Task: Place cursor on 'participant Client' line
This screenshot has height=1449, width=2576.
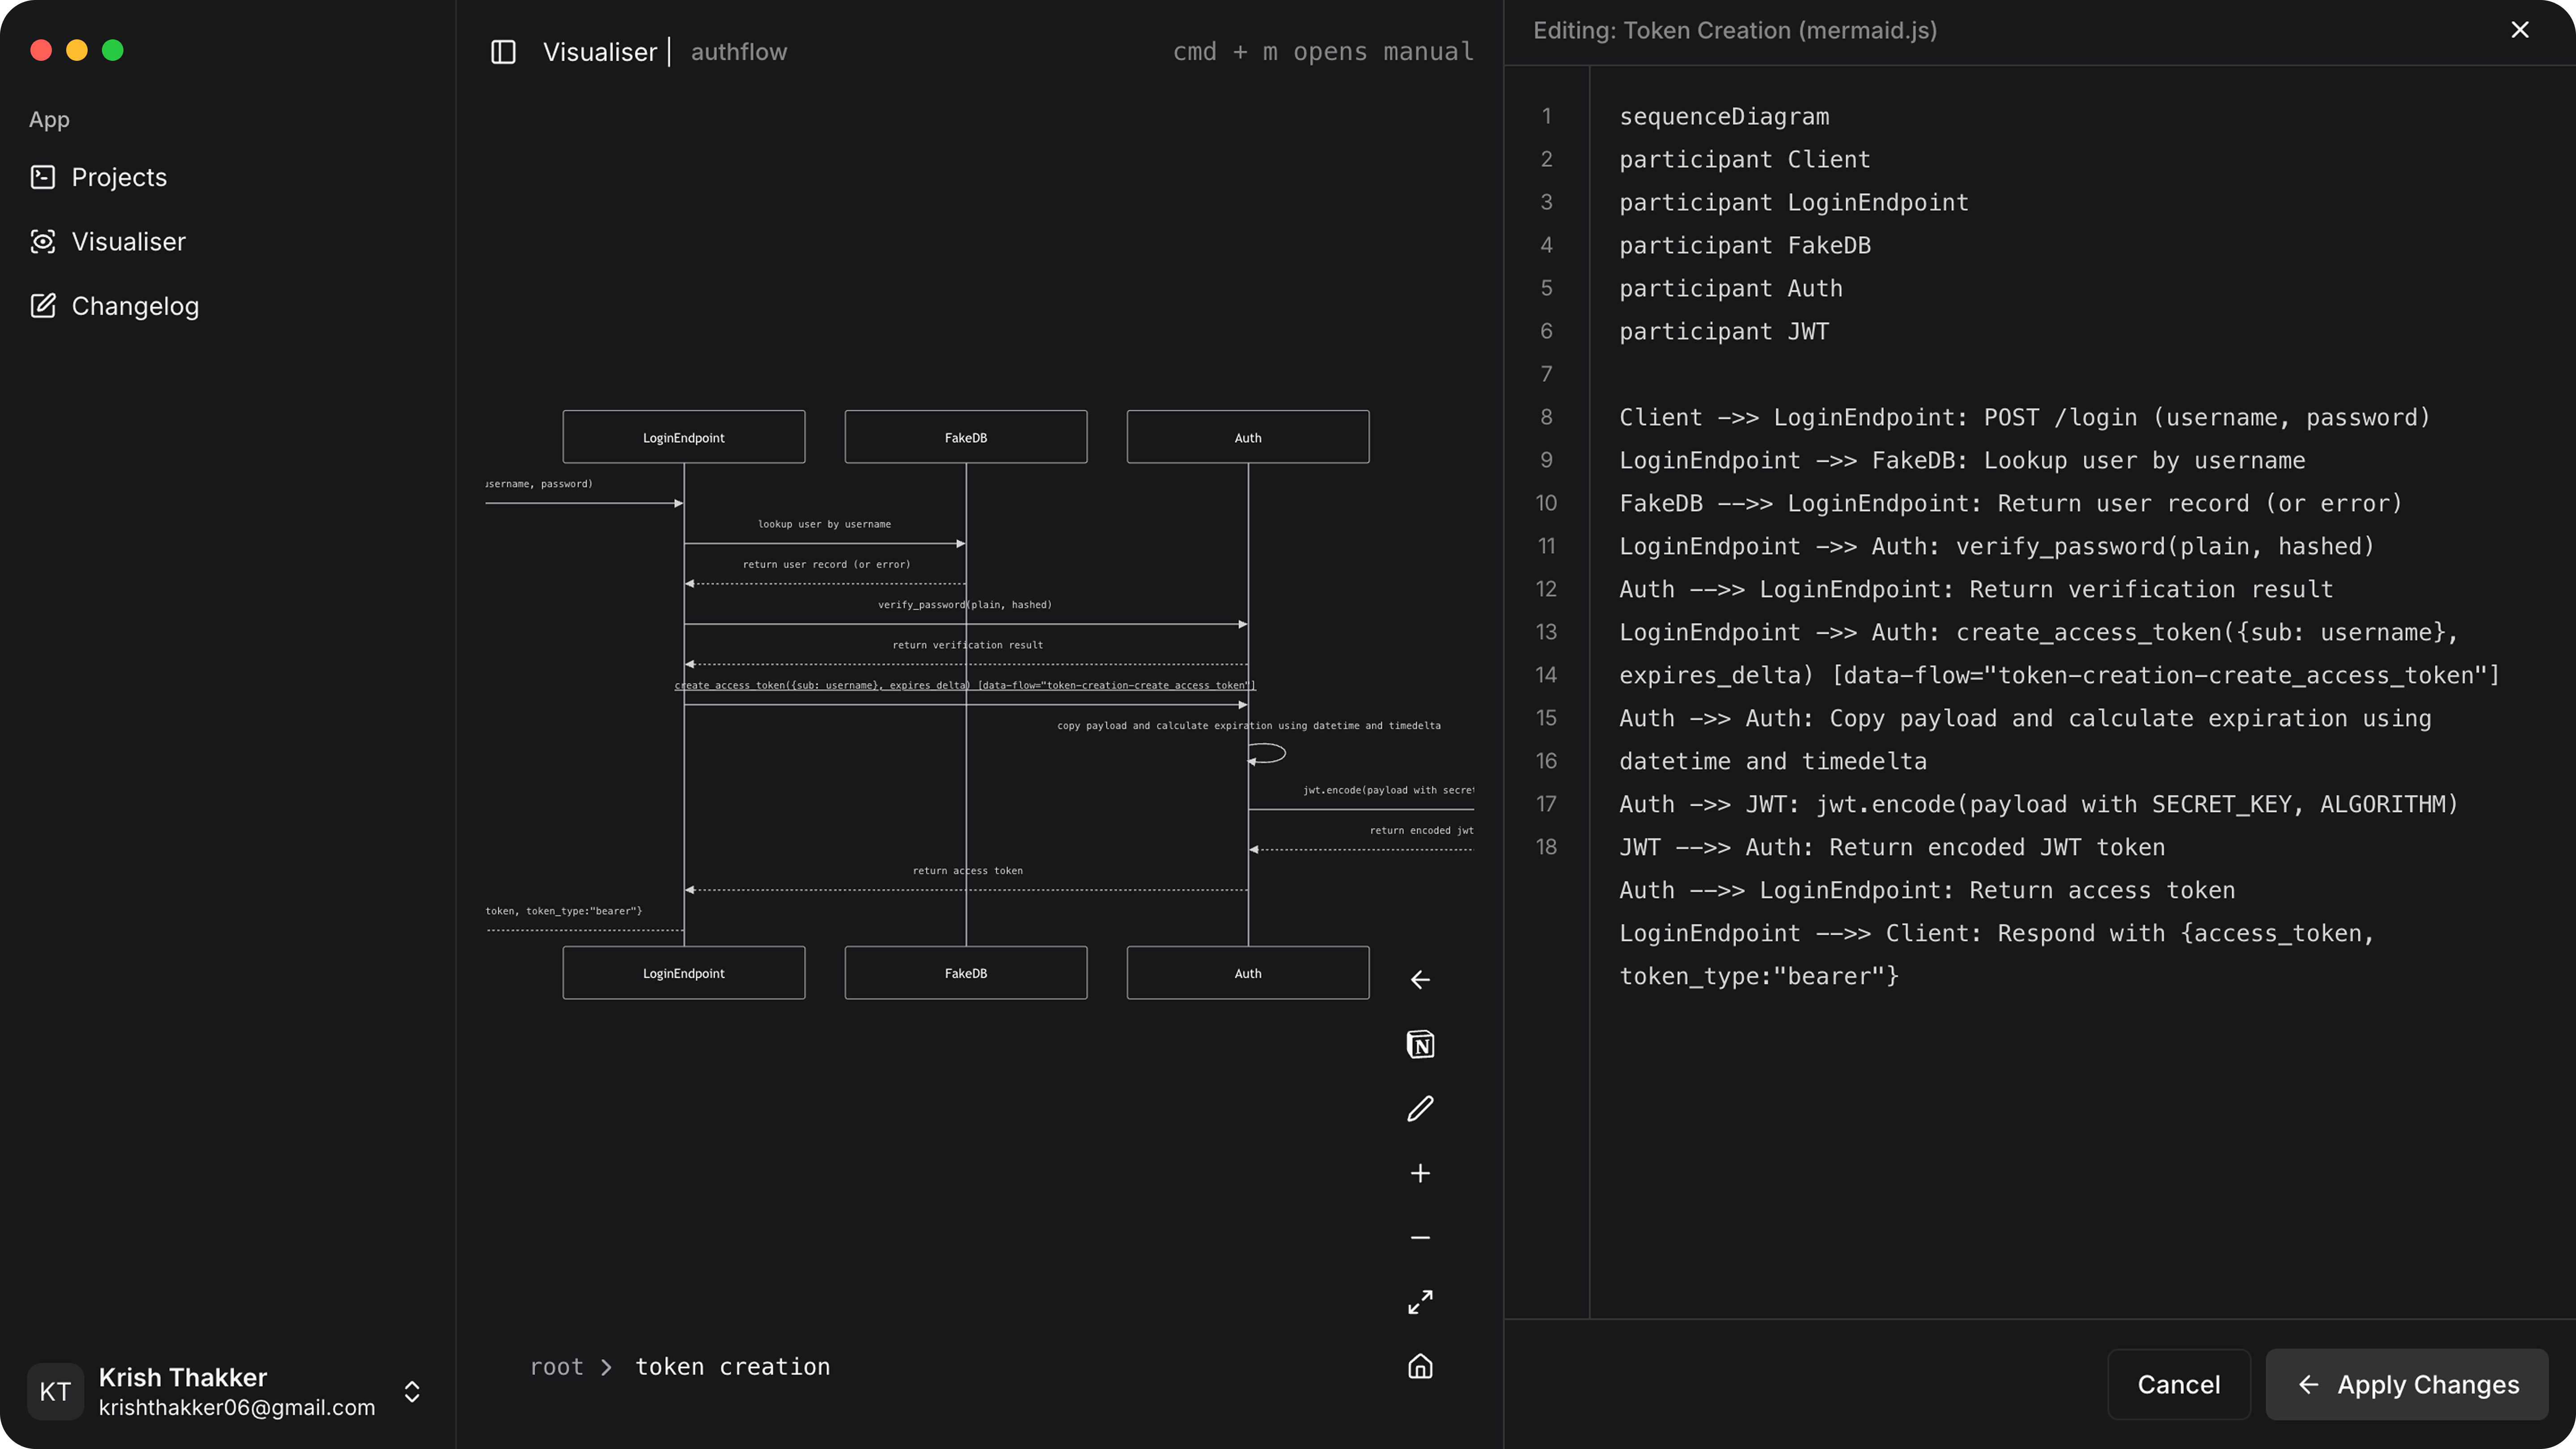Action: pos(1745,159)
